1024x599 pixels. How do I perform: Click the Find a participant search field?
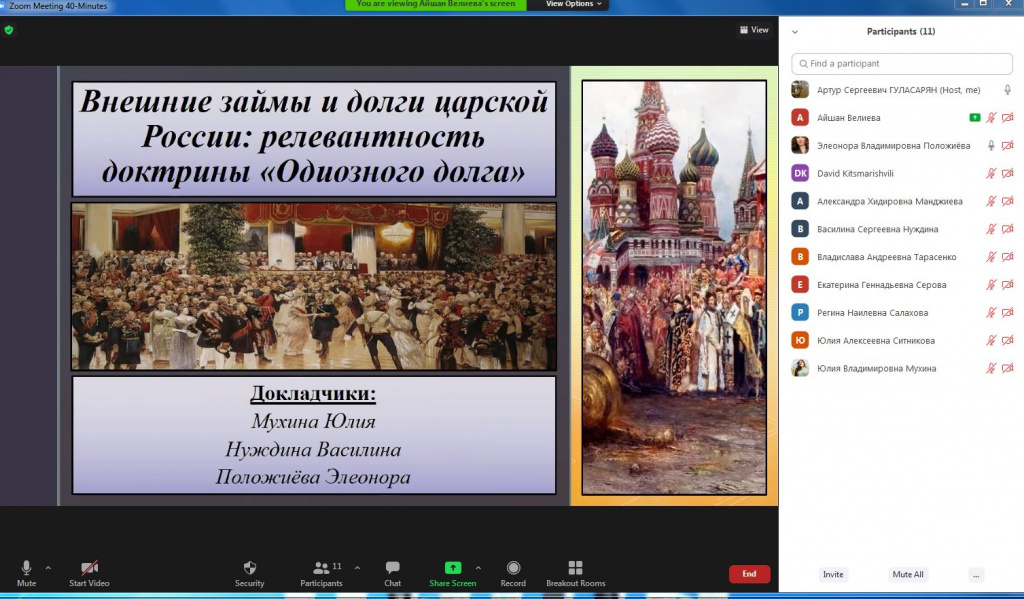[902, 63]
